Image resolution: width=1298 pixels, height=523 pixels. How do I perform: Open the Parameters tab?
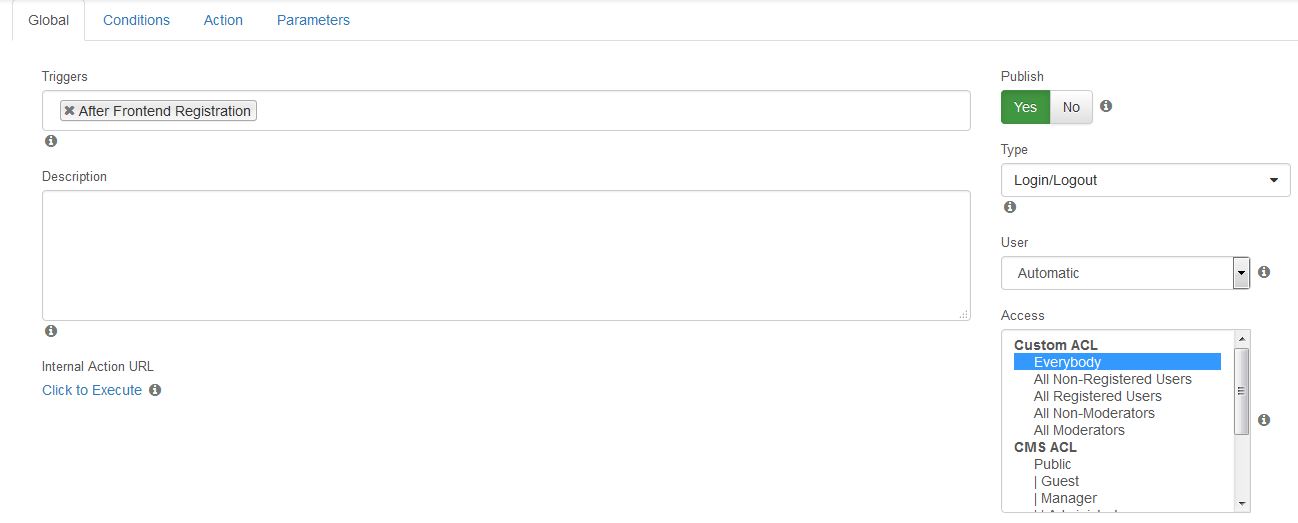click(x=313, y=20)
